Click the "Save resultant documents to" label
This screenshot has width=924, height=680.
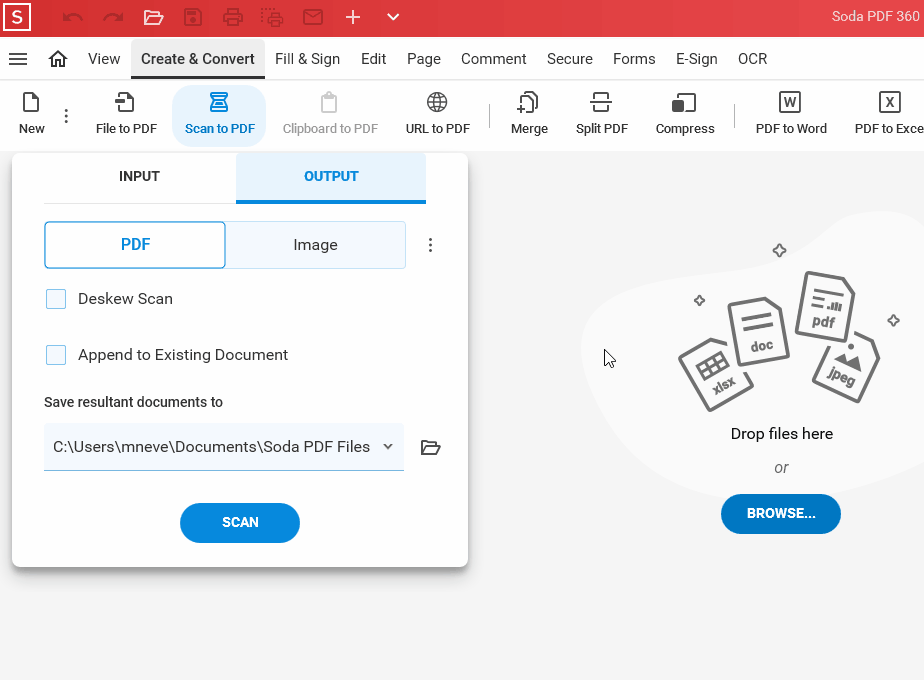[133, 402]
